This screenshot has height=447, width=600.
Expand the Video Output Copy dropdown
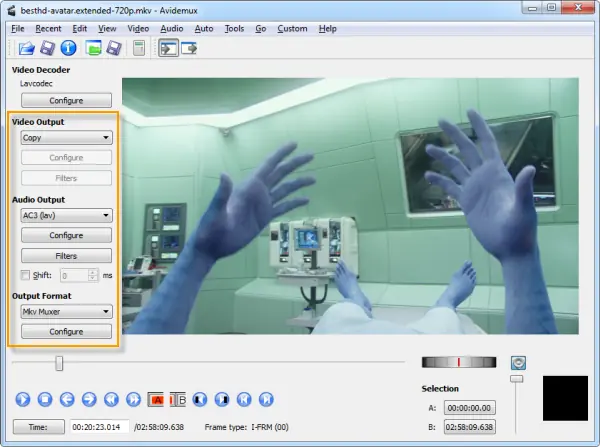click(67, 138)
